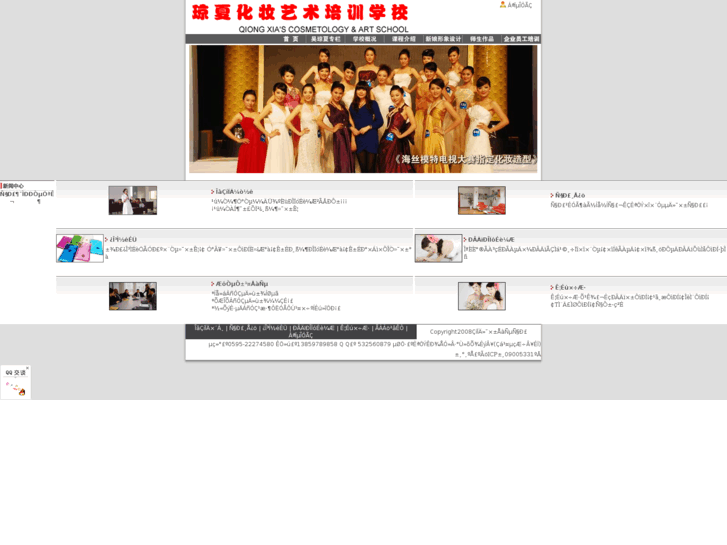Screen dimensions: 727x545
Task: Open the 企业员工培训 navigation item
Action: coord(522,39)
